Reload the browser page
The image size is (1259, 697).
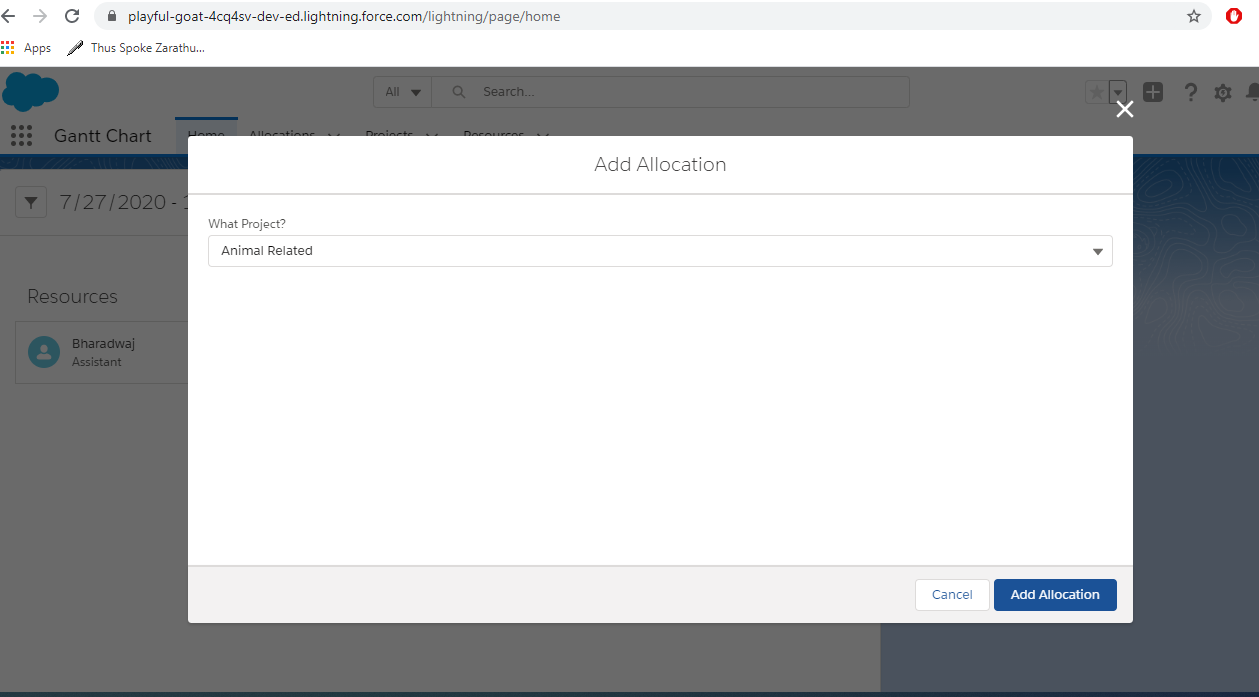(72, 16)
